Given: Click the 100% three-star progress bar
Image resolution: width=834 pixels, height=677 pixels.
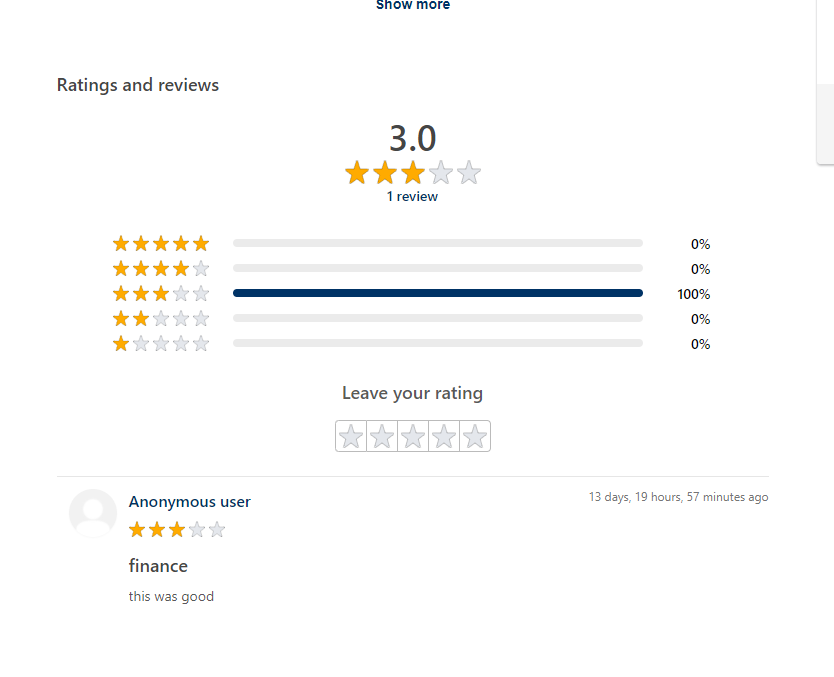Looking at the screenshot, I should (x=438, y=293).
